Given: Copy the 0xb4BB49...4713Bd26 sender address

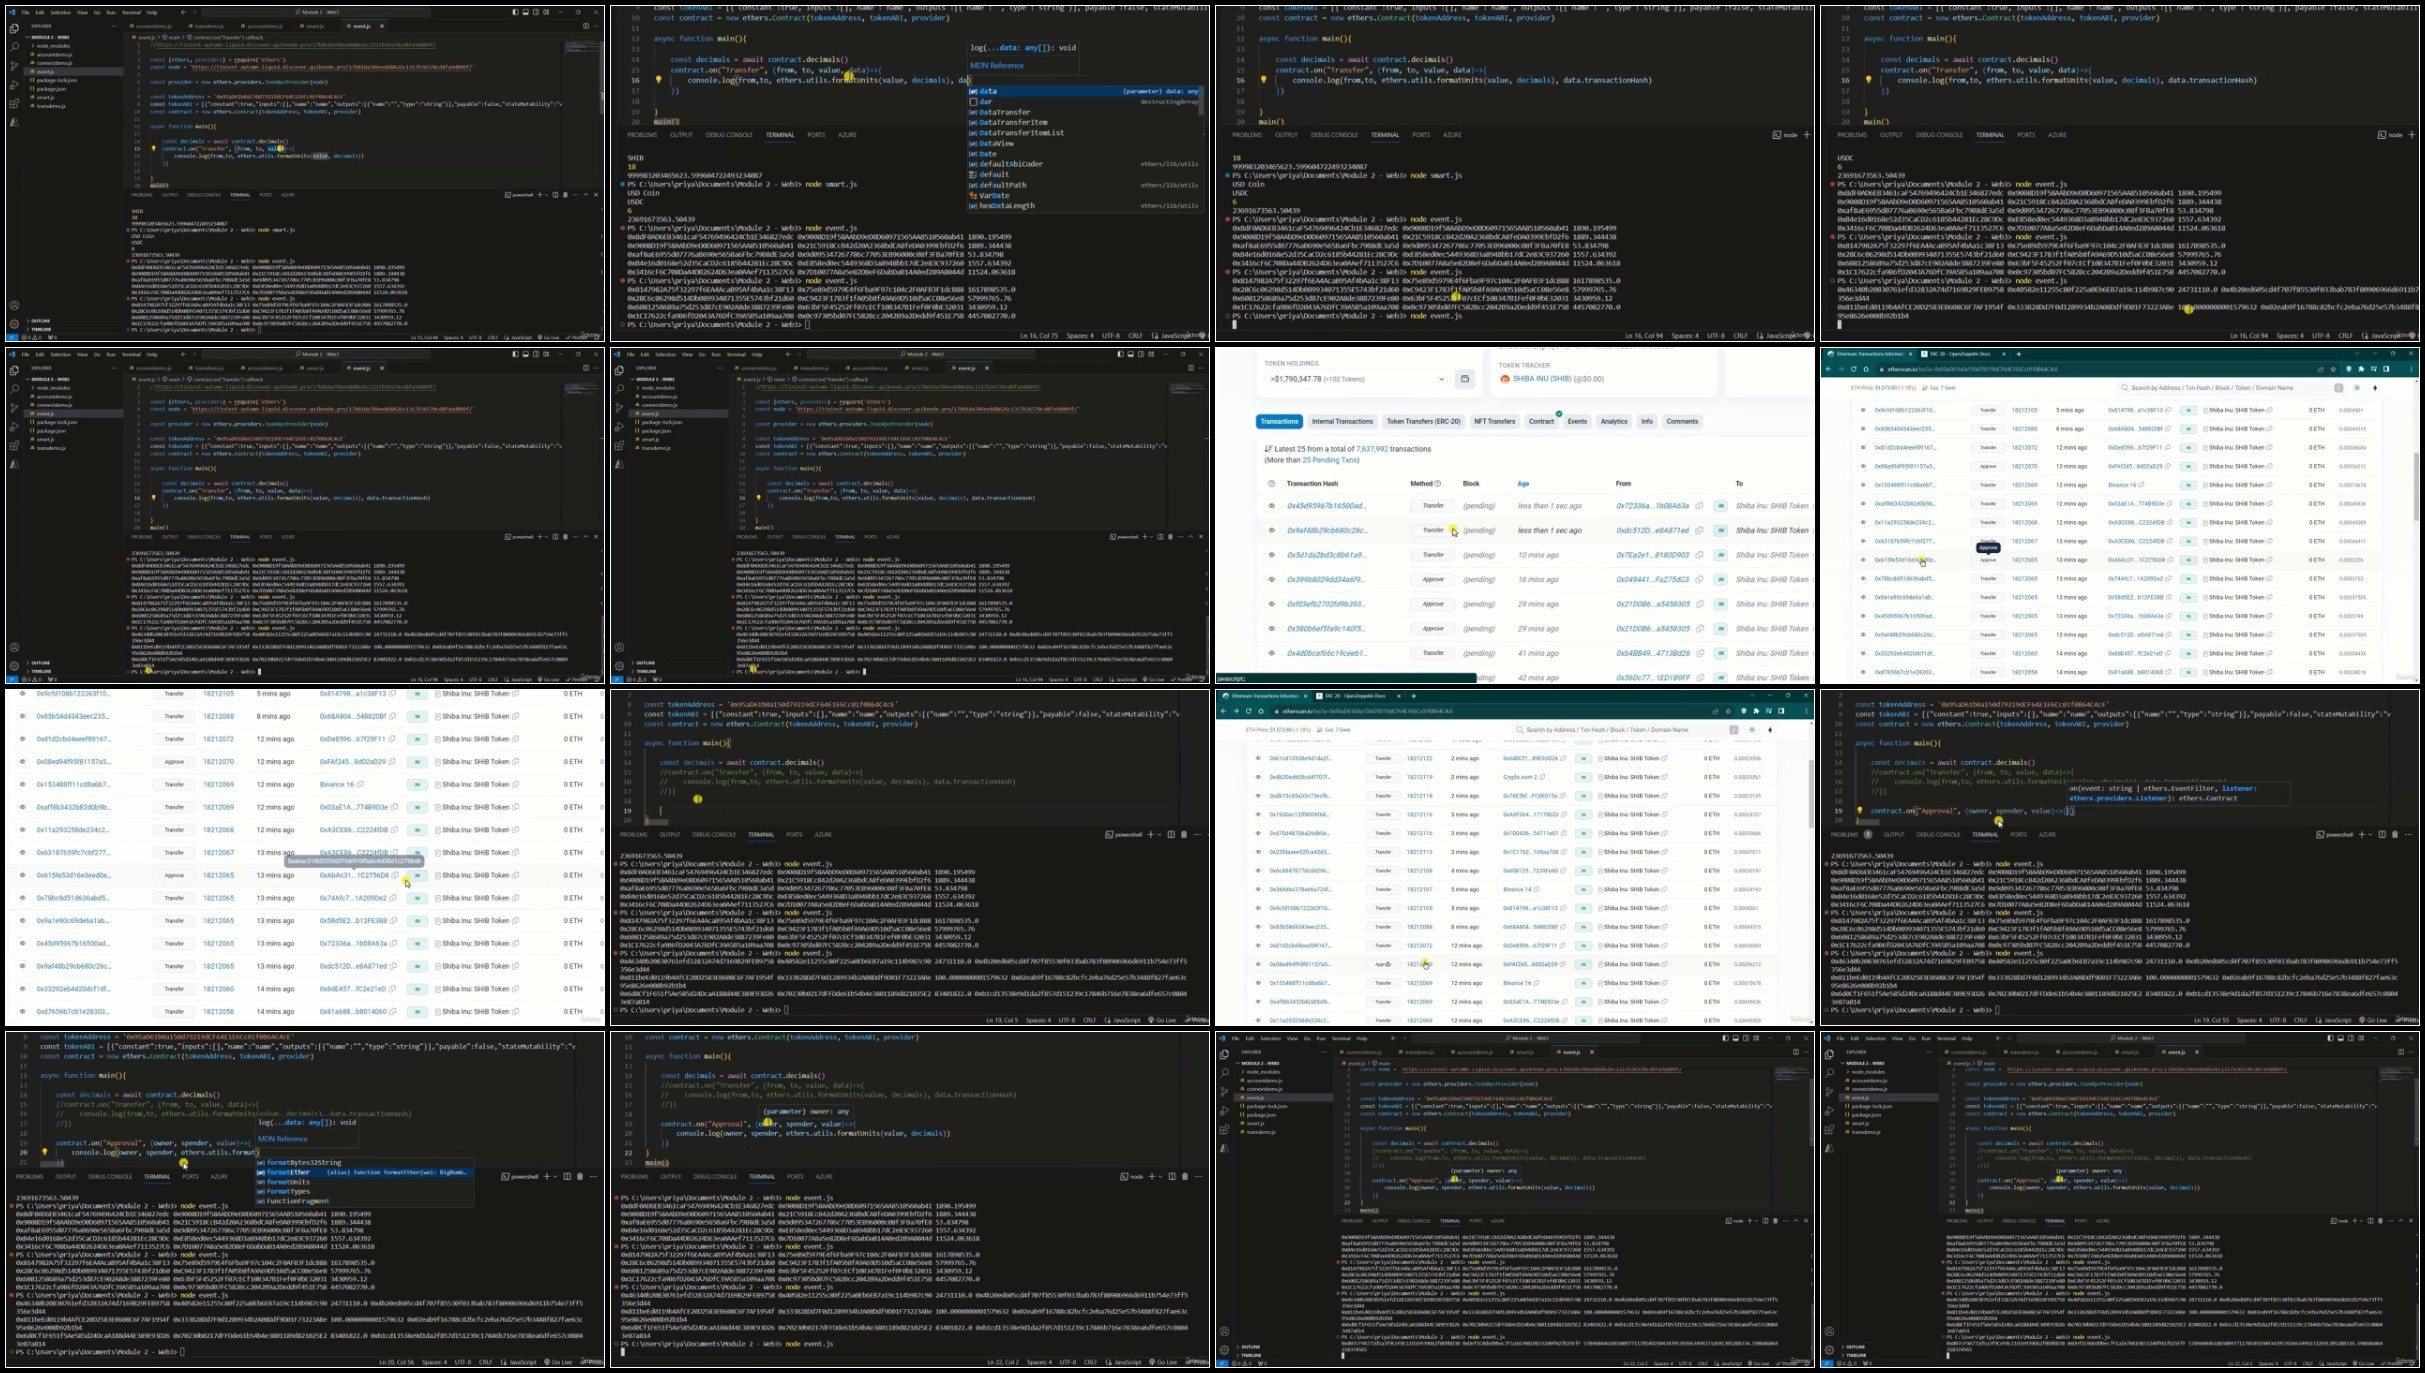Looking at the screenshot, I should click(x=1698, y=653).
